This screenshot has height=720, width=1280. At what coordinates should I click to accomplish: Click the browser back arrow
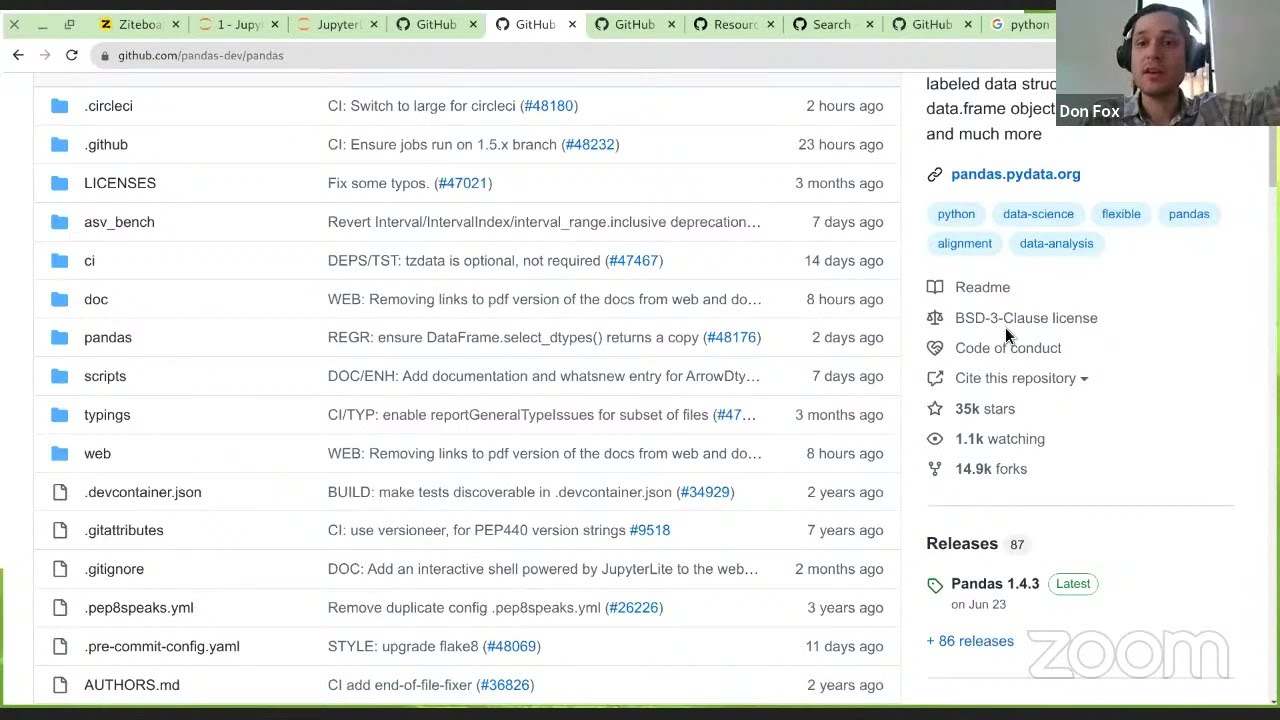[18, 55]
